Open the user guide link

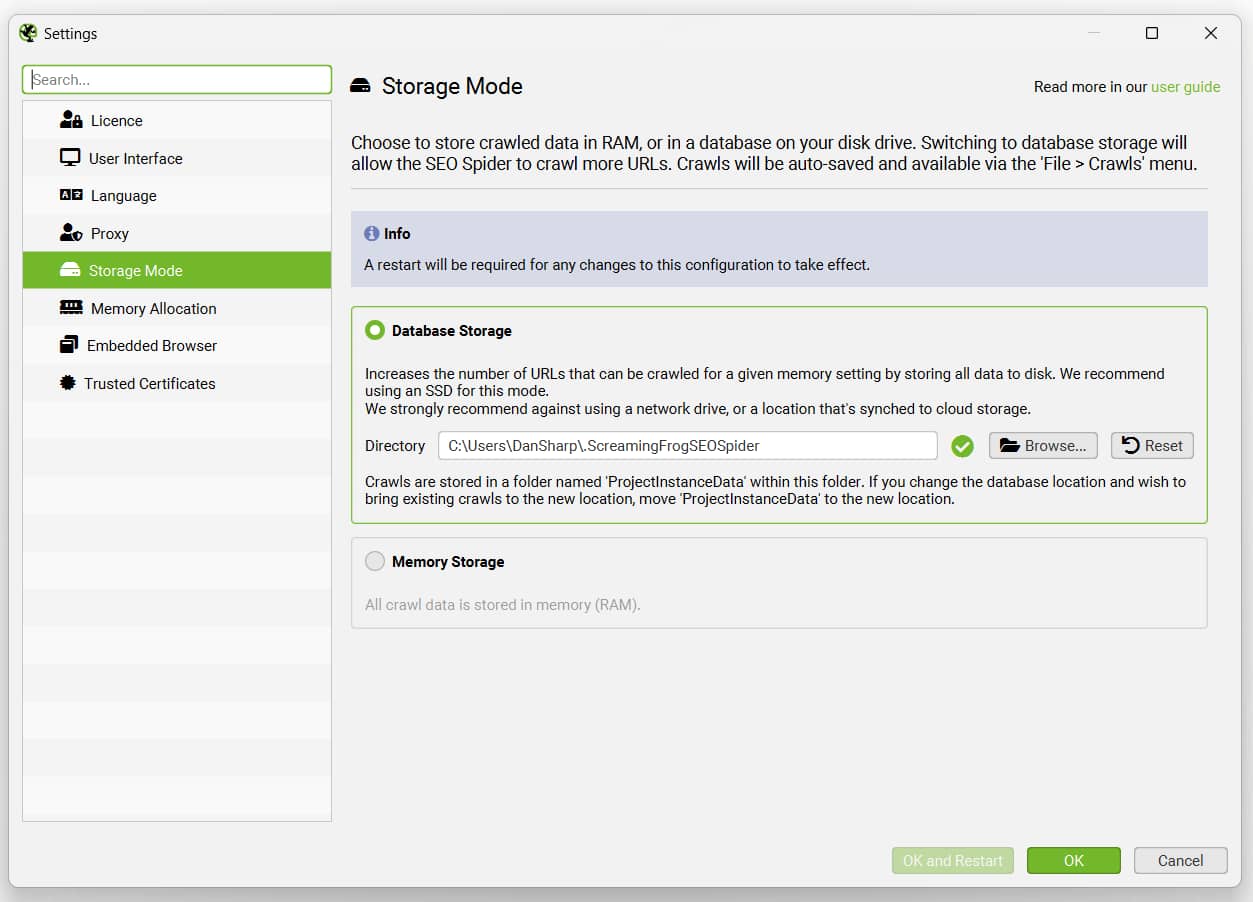pyautogui.click(x=1185, y=87)
